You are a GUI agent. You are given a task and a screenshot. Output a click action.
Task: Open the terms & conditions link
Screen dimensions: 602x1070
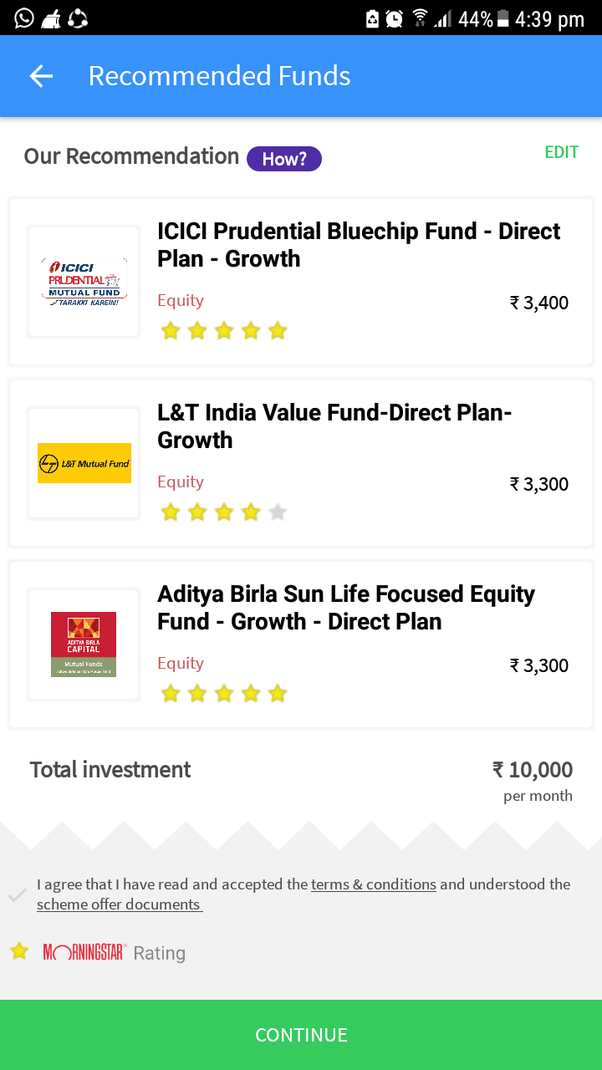(373, 884)
